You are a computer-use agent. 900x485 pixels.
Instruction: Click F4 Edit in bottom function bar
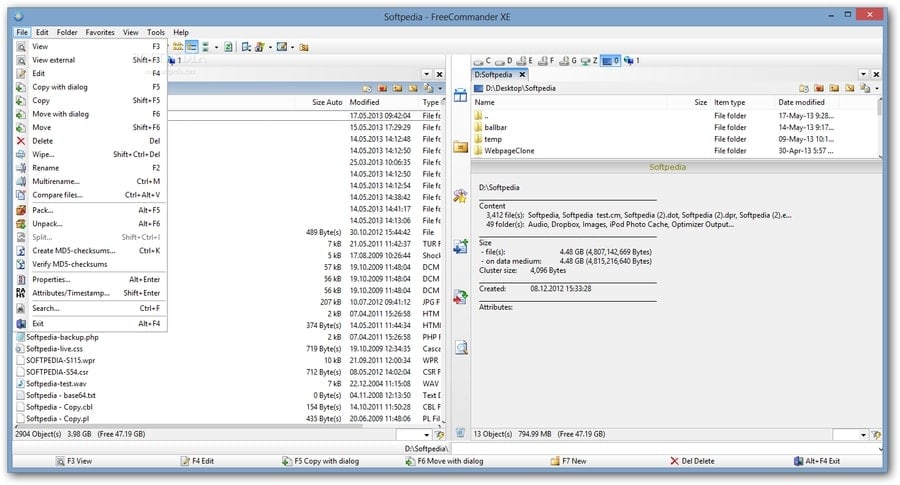(197, 461)
